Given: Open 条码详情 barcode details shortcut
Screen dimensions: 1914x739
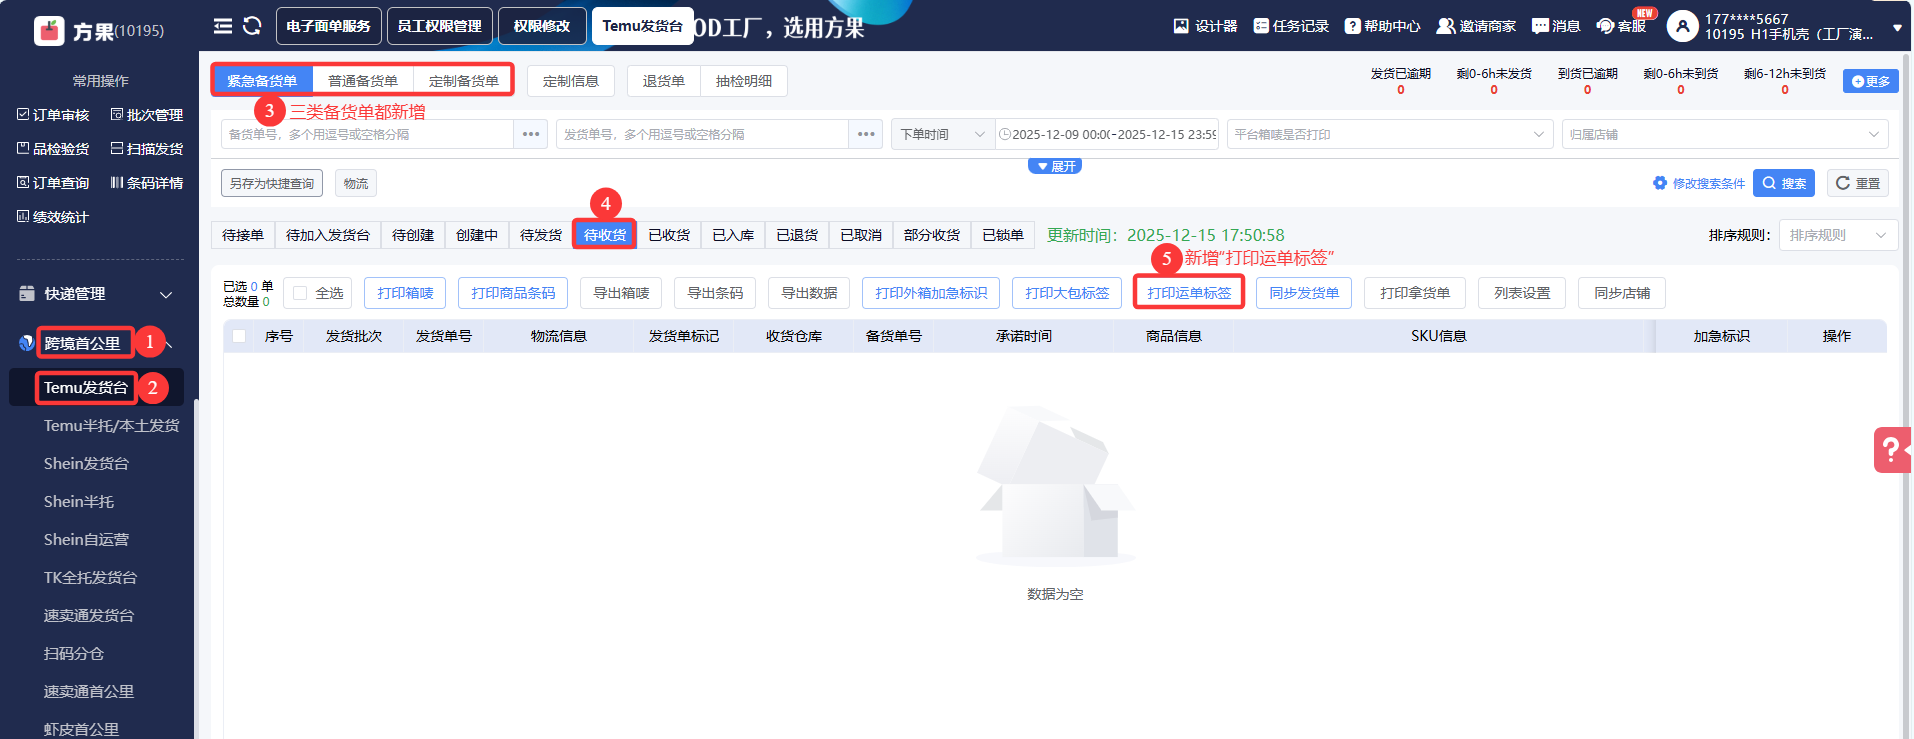Looking at the screenshot, I should coord(147,183).
